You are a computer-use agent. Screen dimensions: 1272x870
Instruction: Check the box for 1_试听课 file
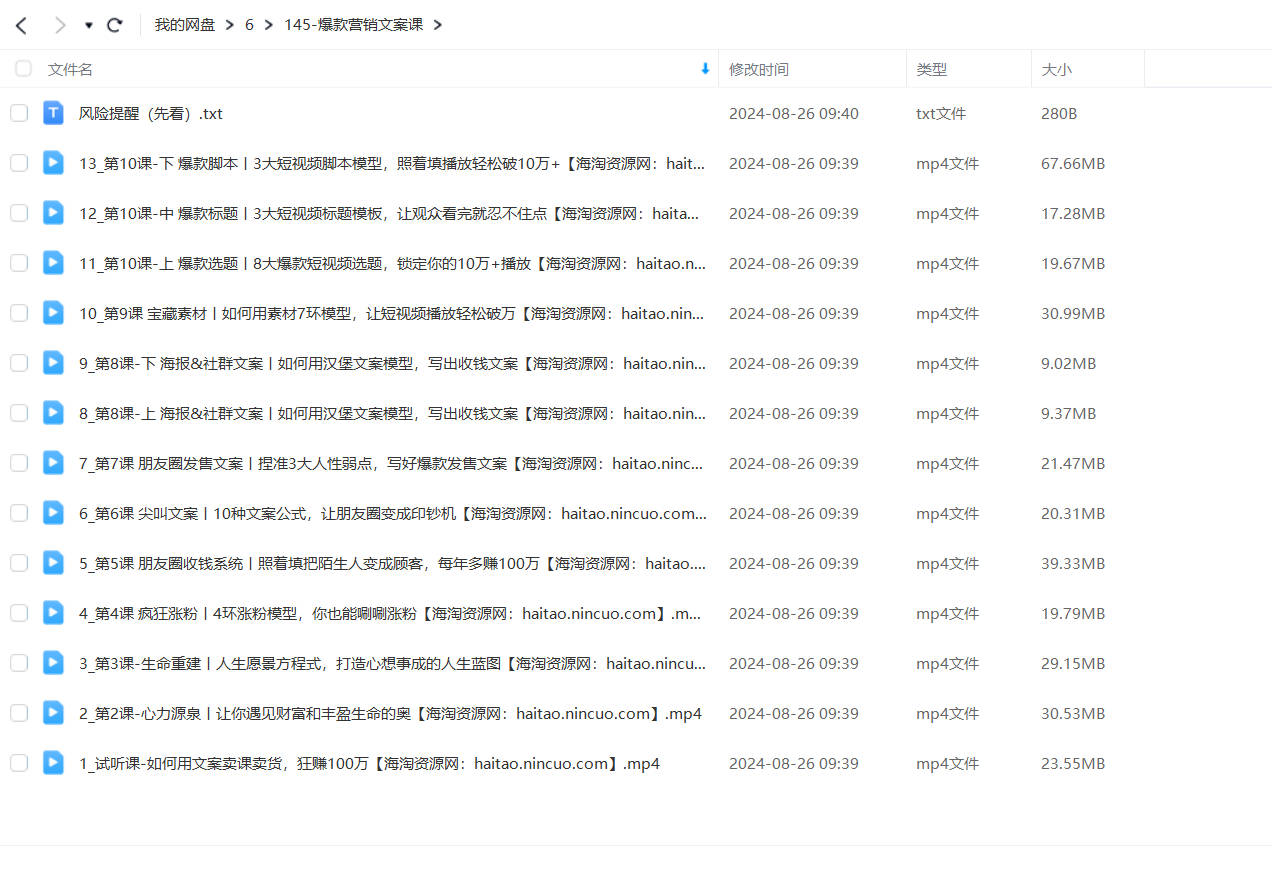[19, 763]
